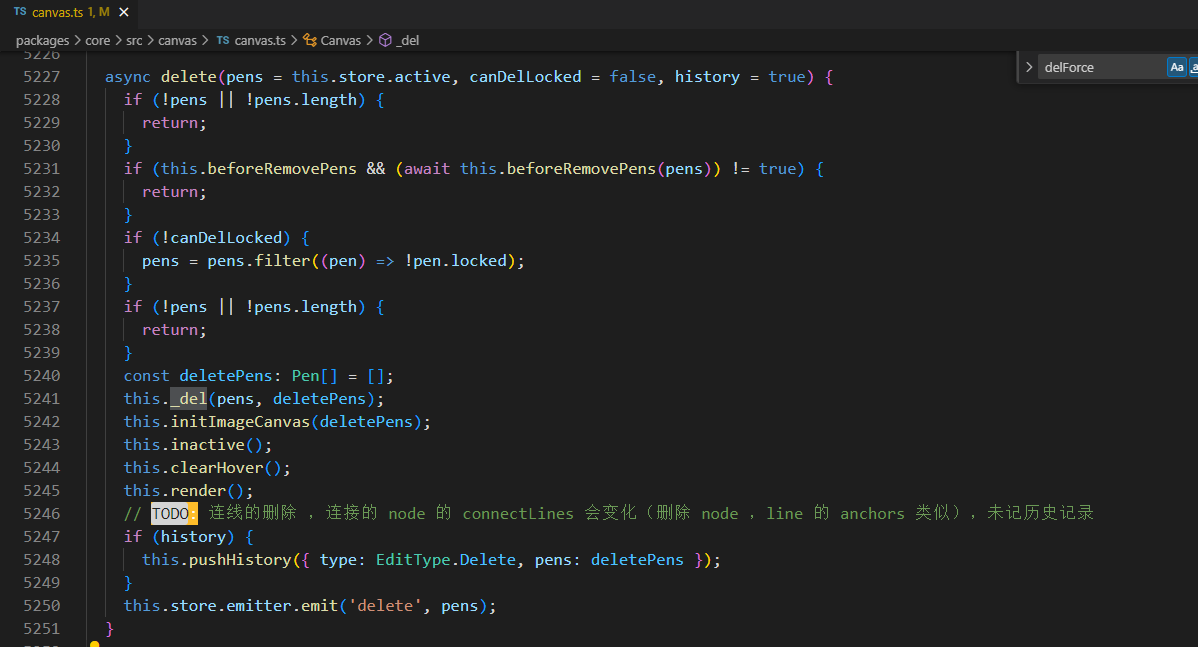Open the canvas.ts file breadcrumb segment
The width and height of the screenshot is (1198, 647).
pos(260,40)
